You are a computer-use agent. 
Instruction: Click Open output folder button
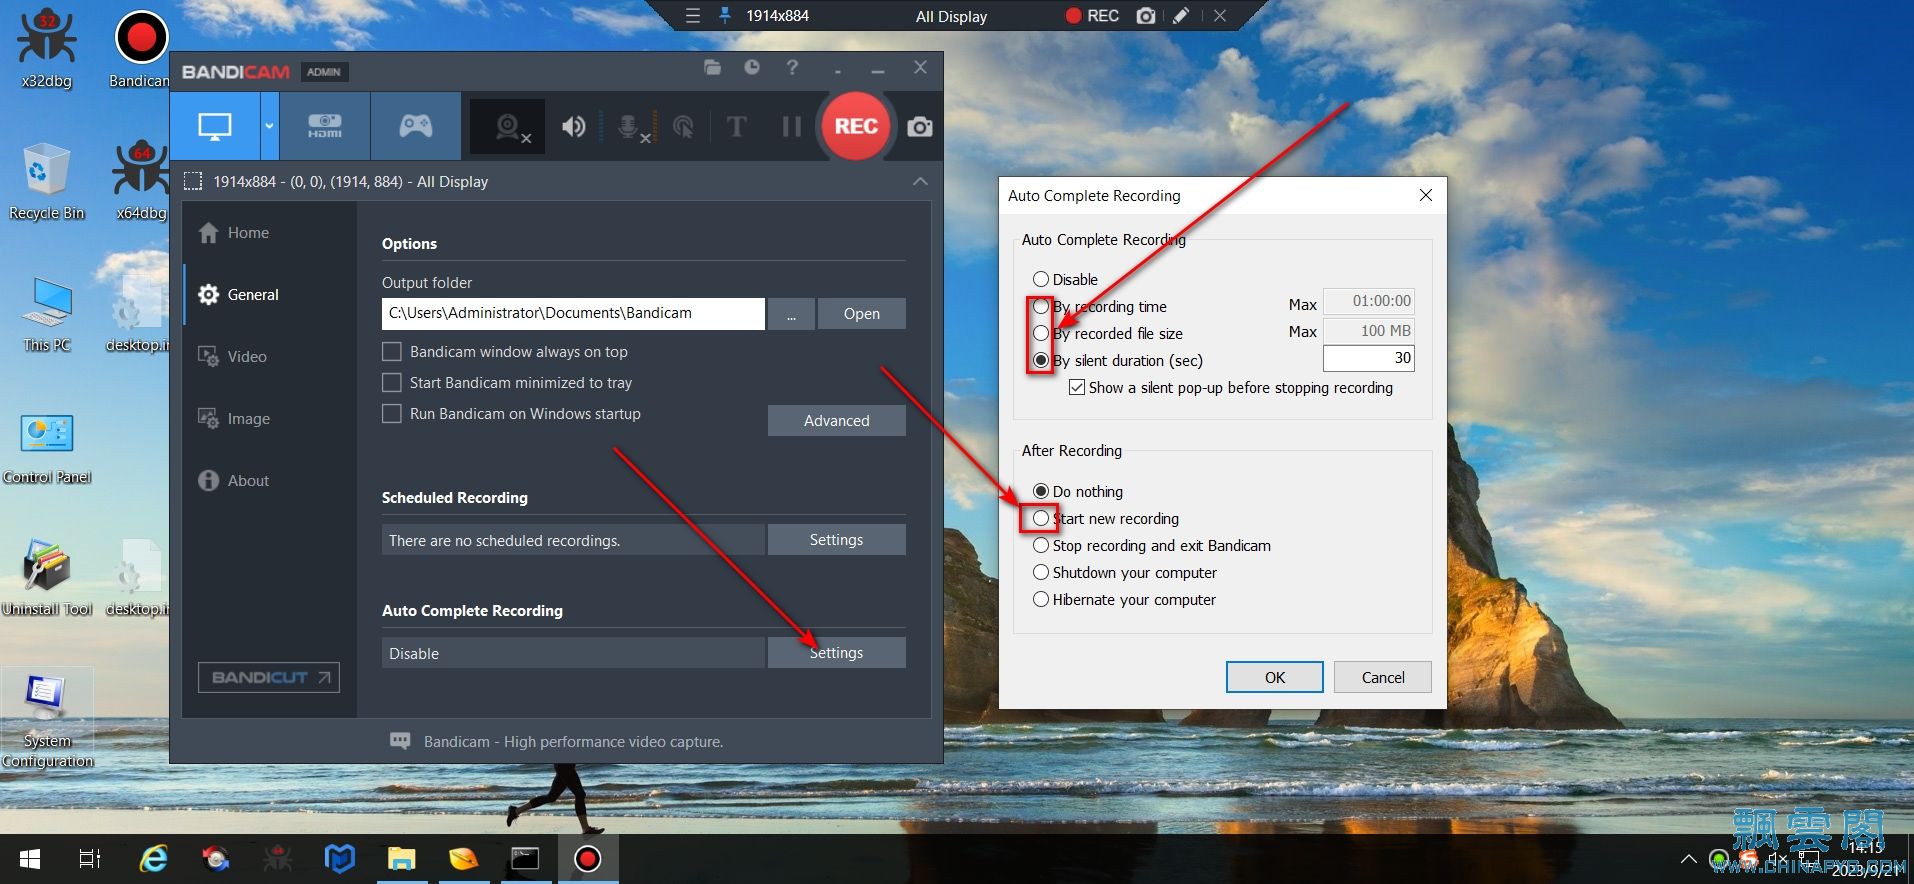[x=861, y=314]
